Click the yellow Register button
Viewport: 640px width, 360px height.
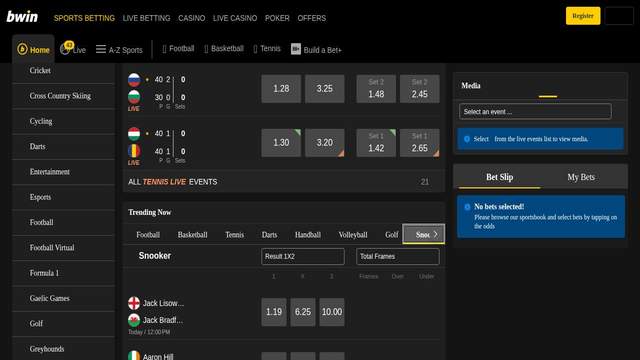pyautogui.click(x=583, y=16)
